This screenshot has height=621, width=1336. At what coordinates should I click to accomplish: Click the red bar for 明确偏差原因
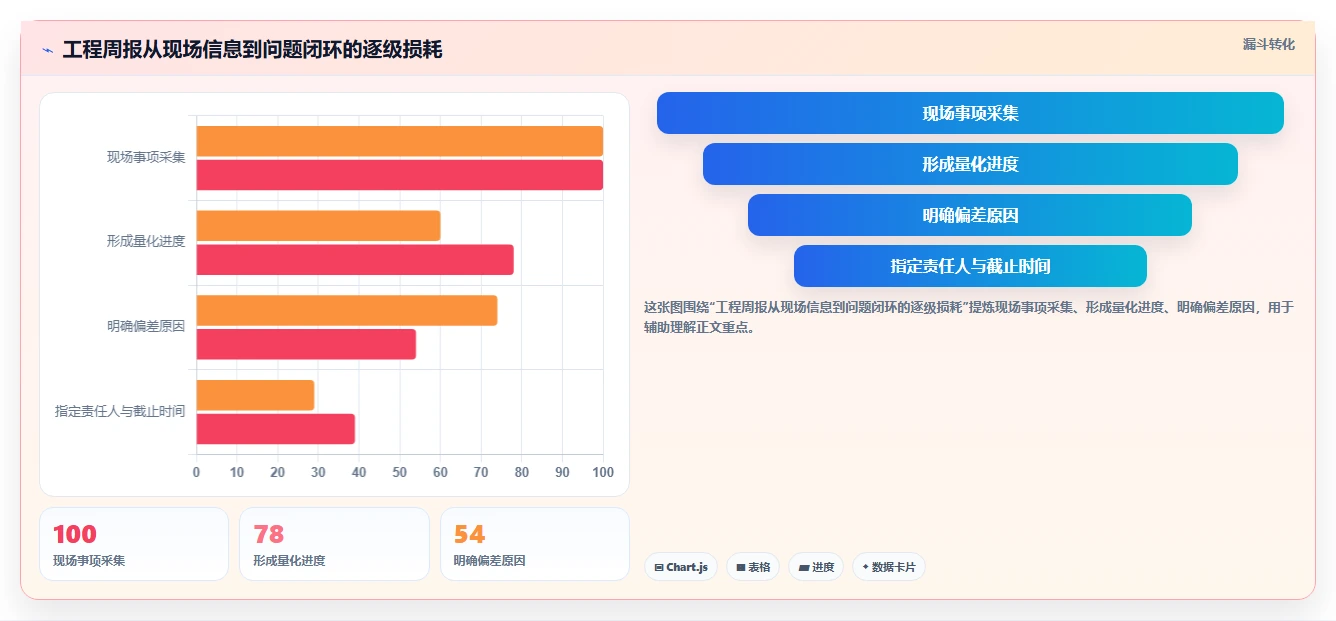pos(306,344)
